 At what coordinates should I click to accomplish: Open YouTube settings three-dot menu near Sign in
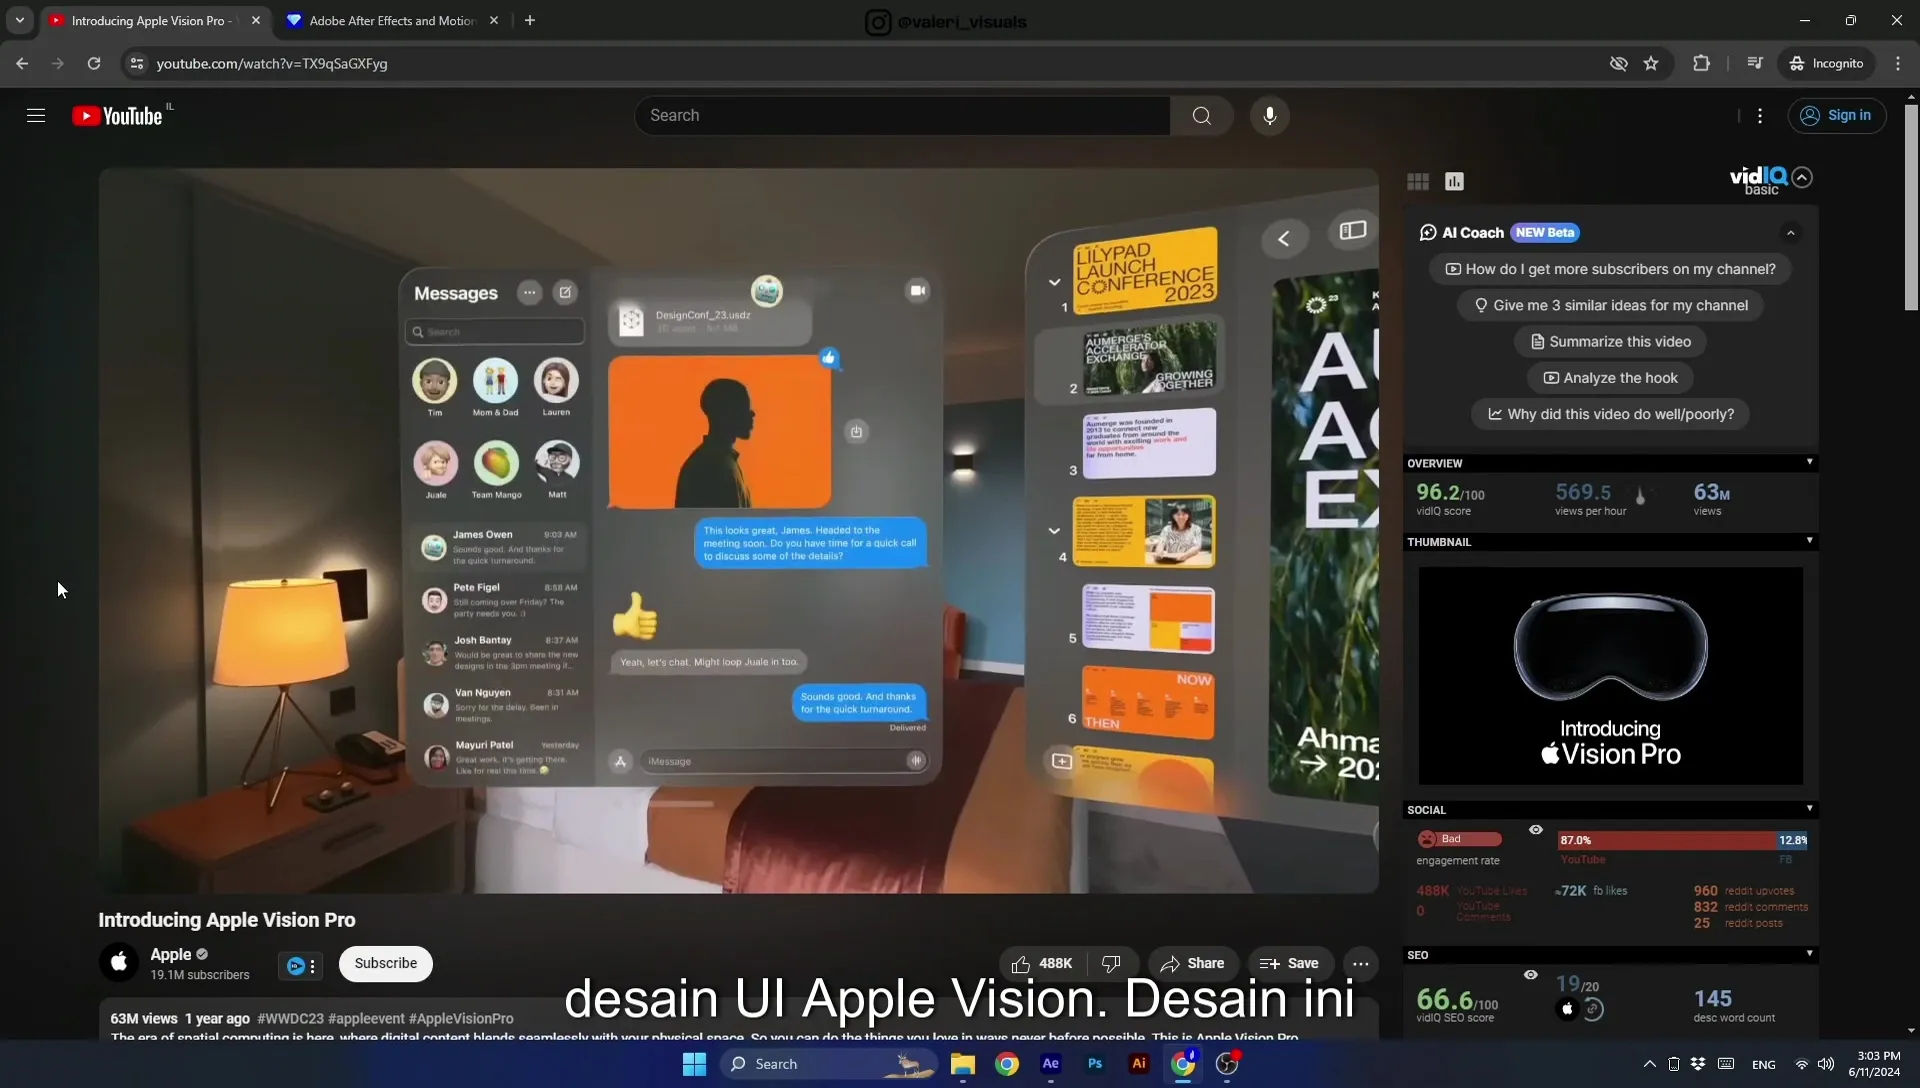coord(1760,116)
